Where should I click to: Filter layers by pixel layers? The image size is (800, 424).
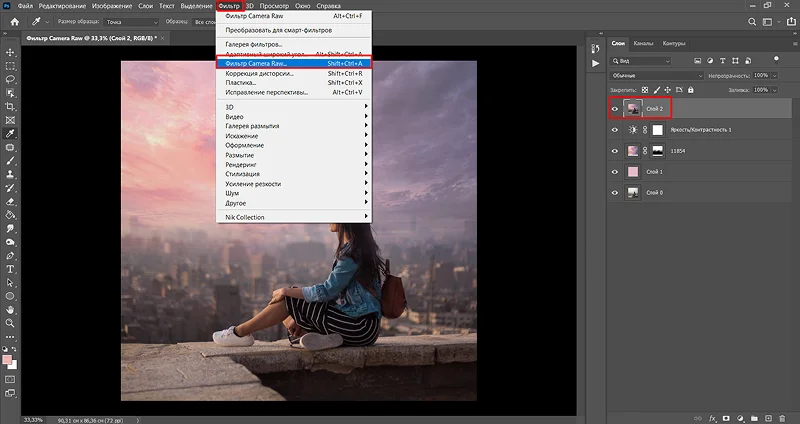[697, 61]
